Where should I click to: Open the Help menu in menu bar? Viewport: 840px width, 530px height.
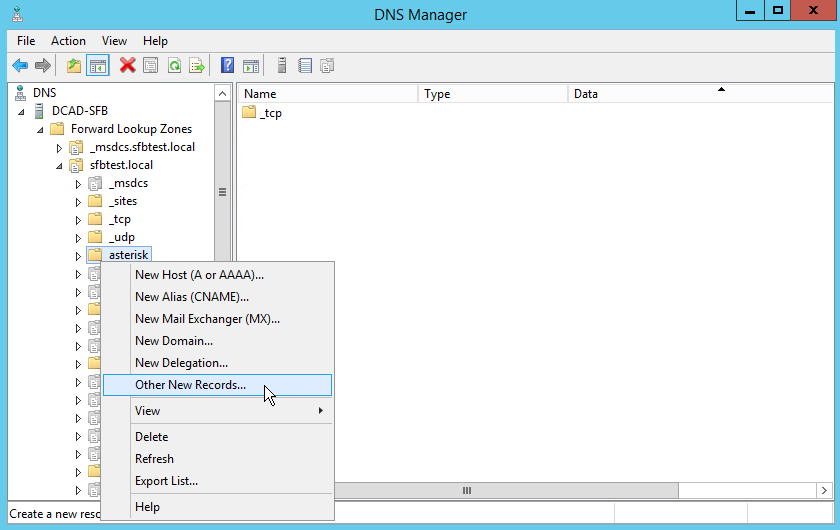pos(155,41)
